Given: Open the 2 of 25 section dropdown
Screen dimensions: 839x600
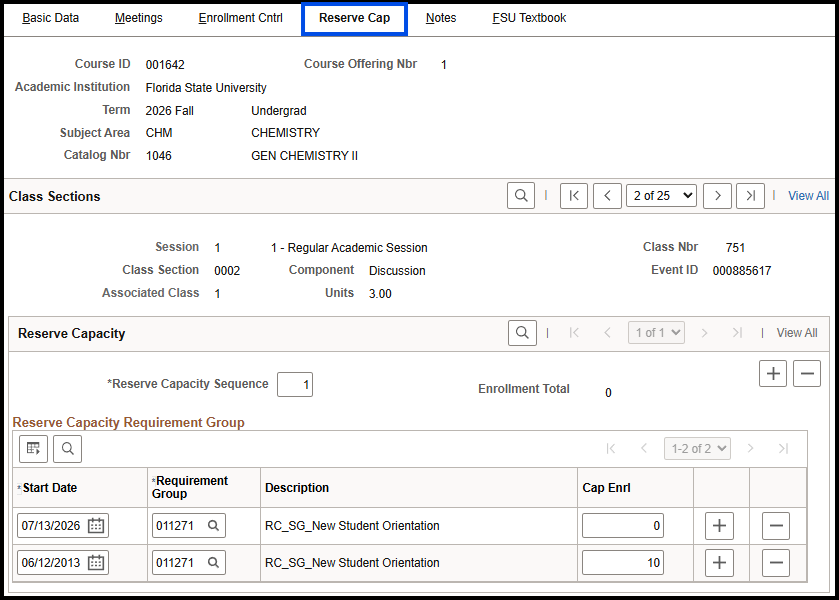Looking at the screenshot, I should point(661,196).
